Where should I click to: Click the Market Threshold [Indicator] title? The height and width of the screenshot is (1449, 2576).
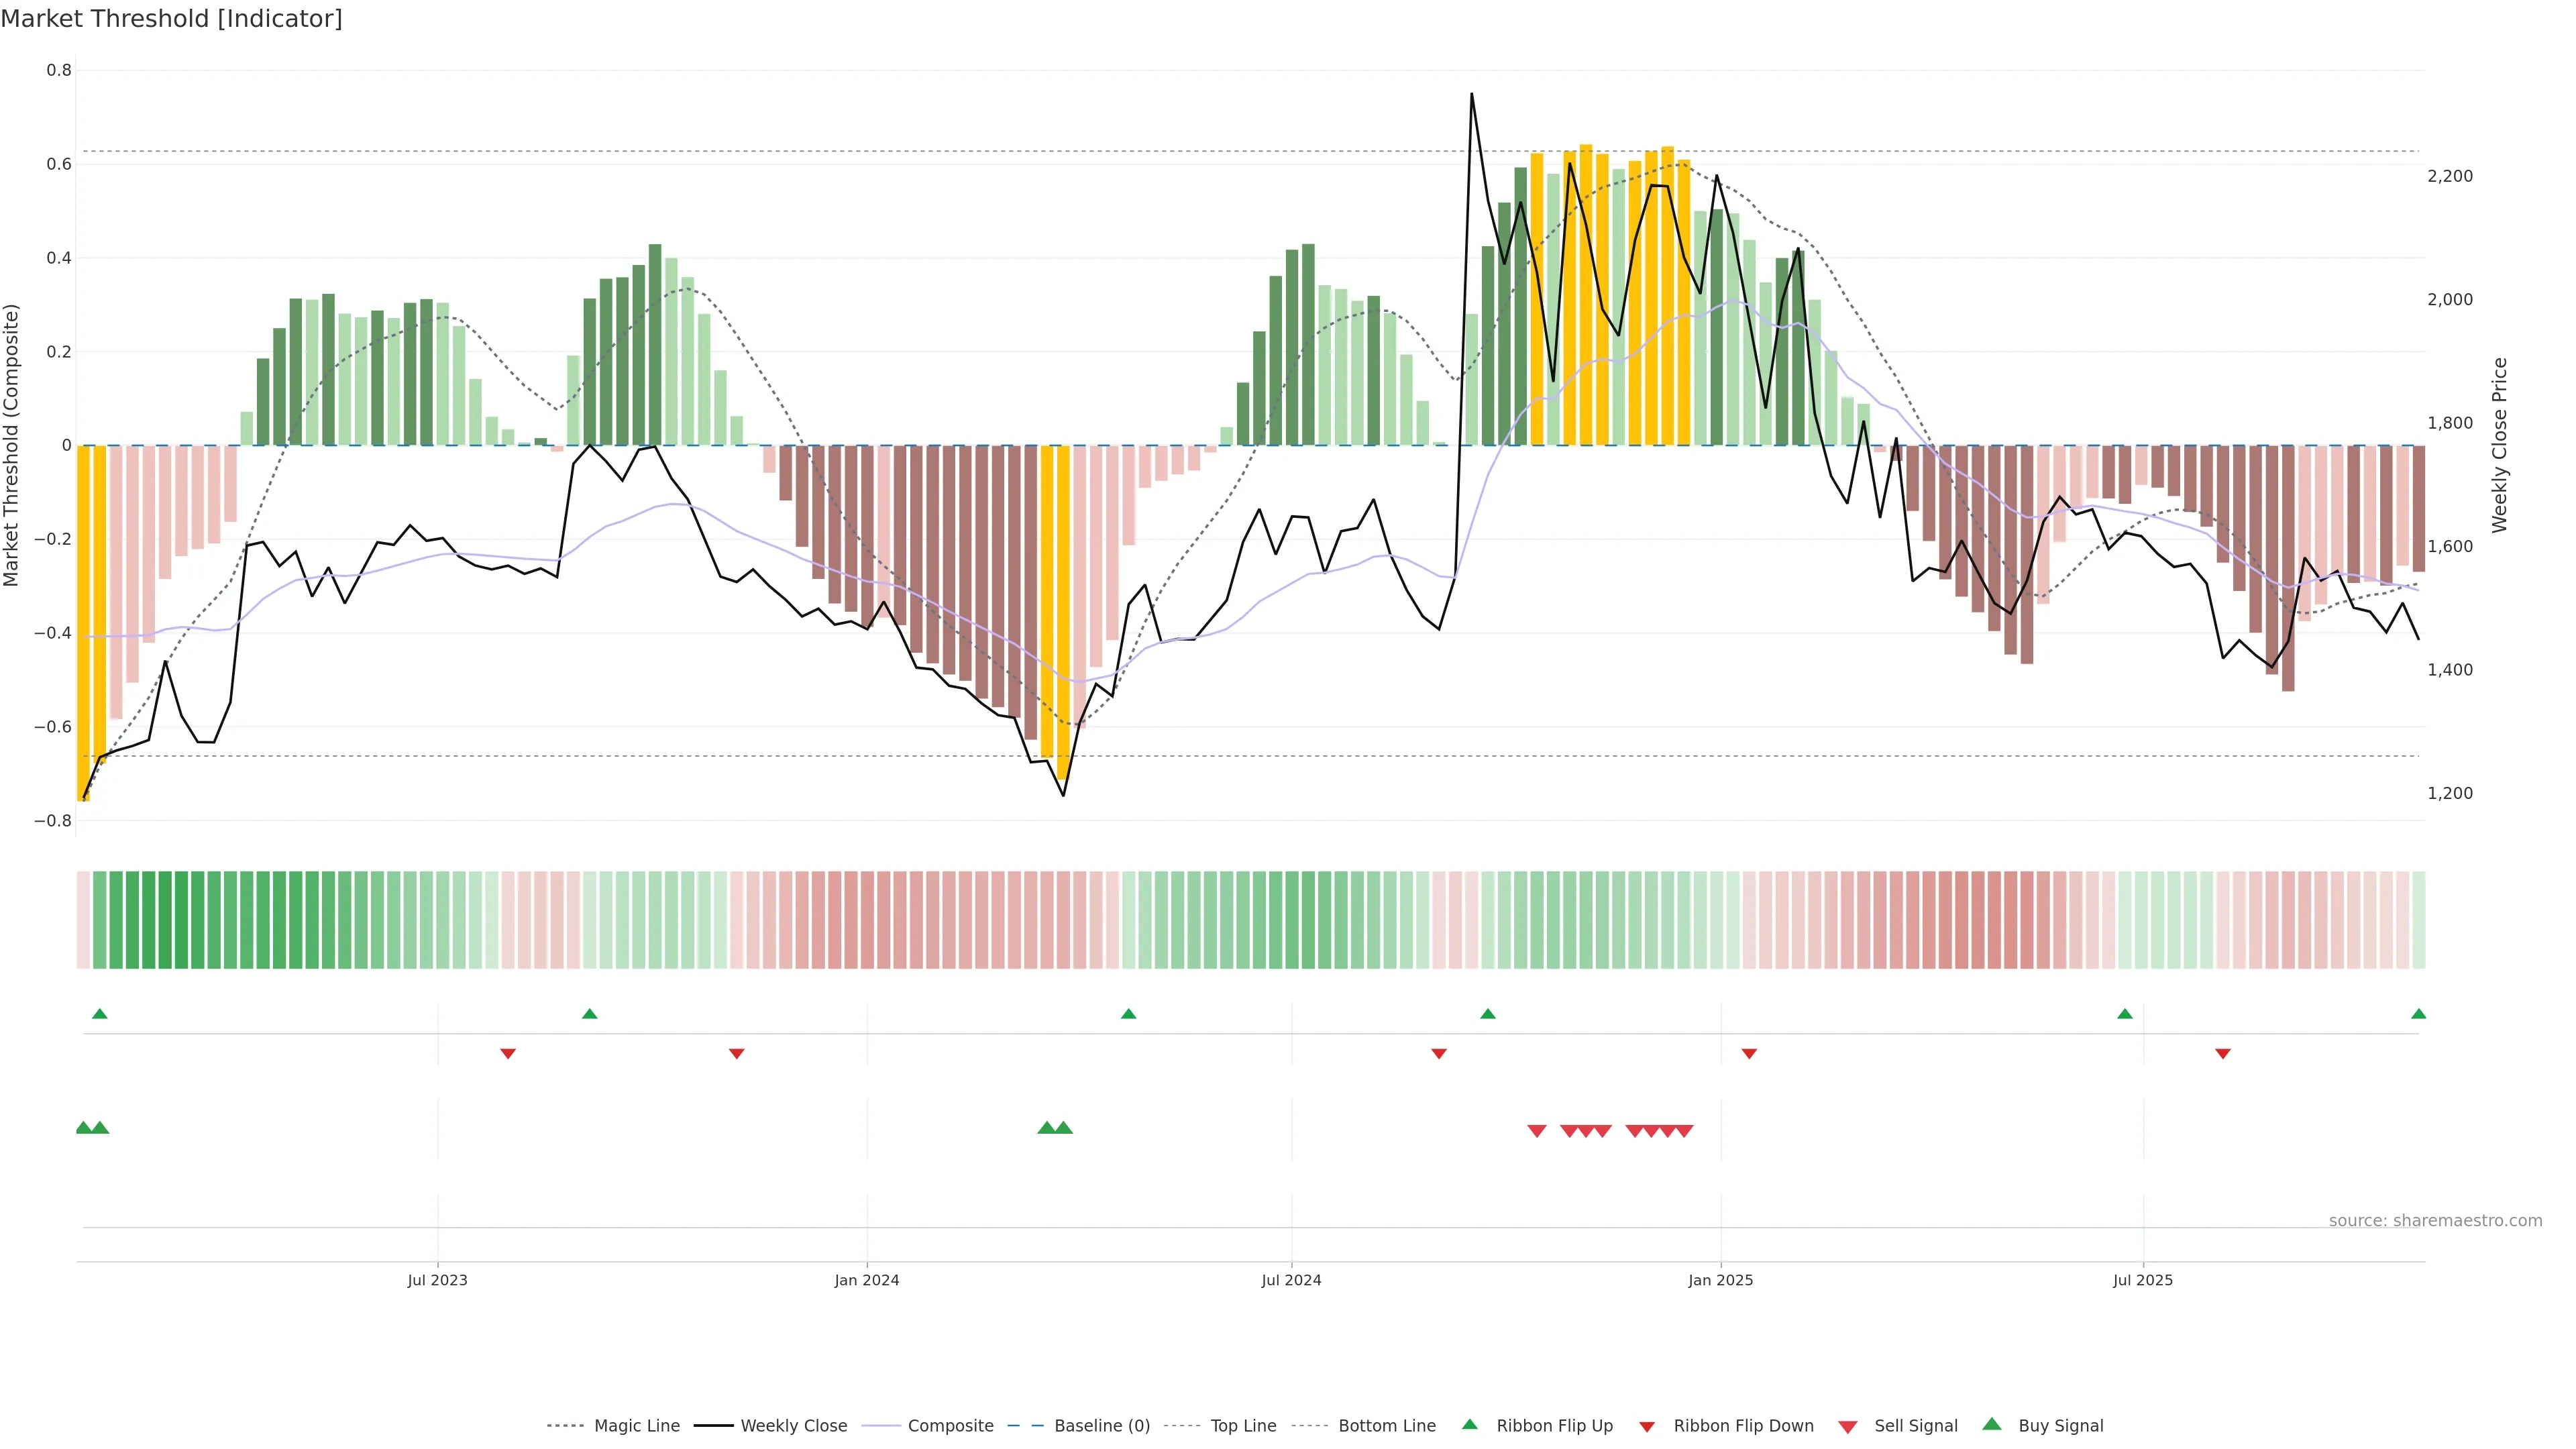[171, 19]
